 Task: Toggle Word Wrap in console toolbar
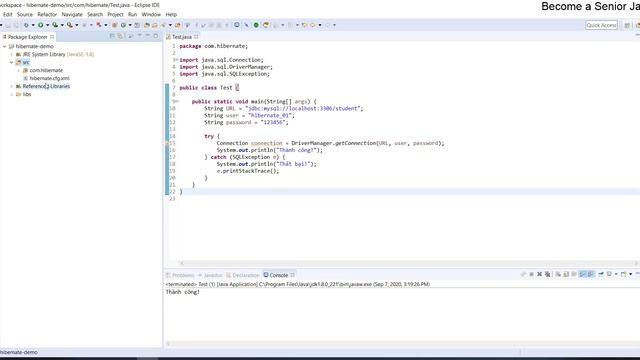[x=574, y=274]
